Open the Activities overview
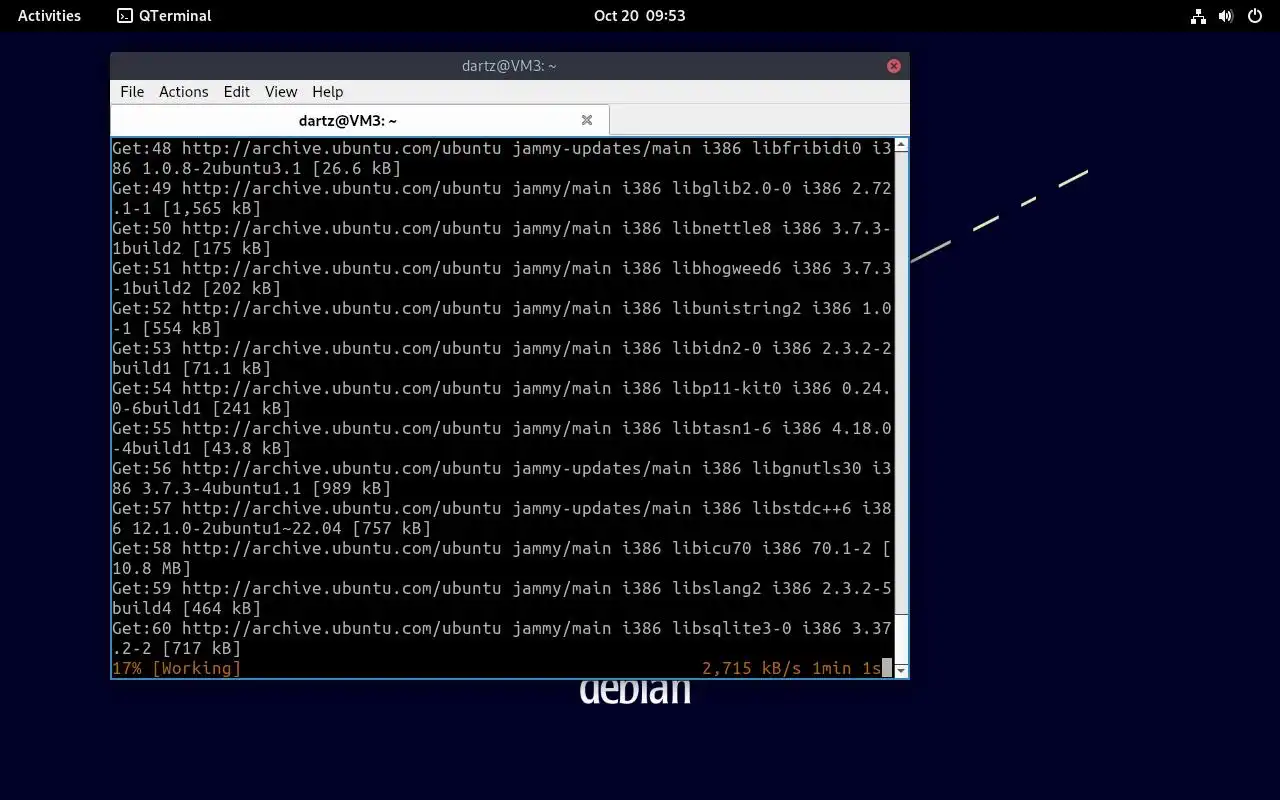 point(49,15)
